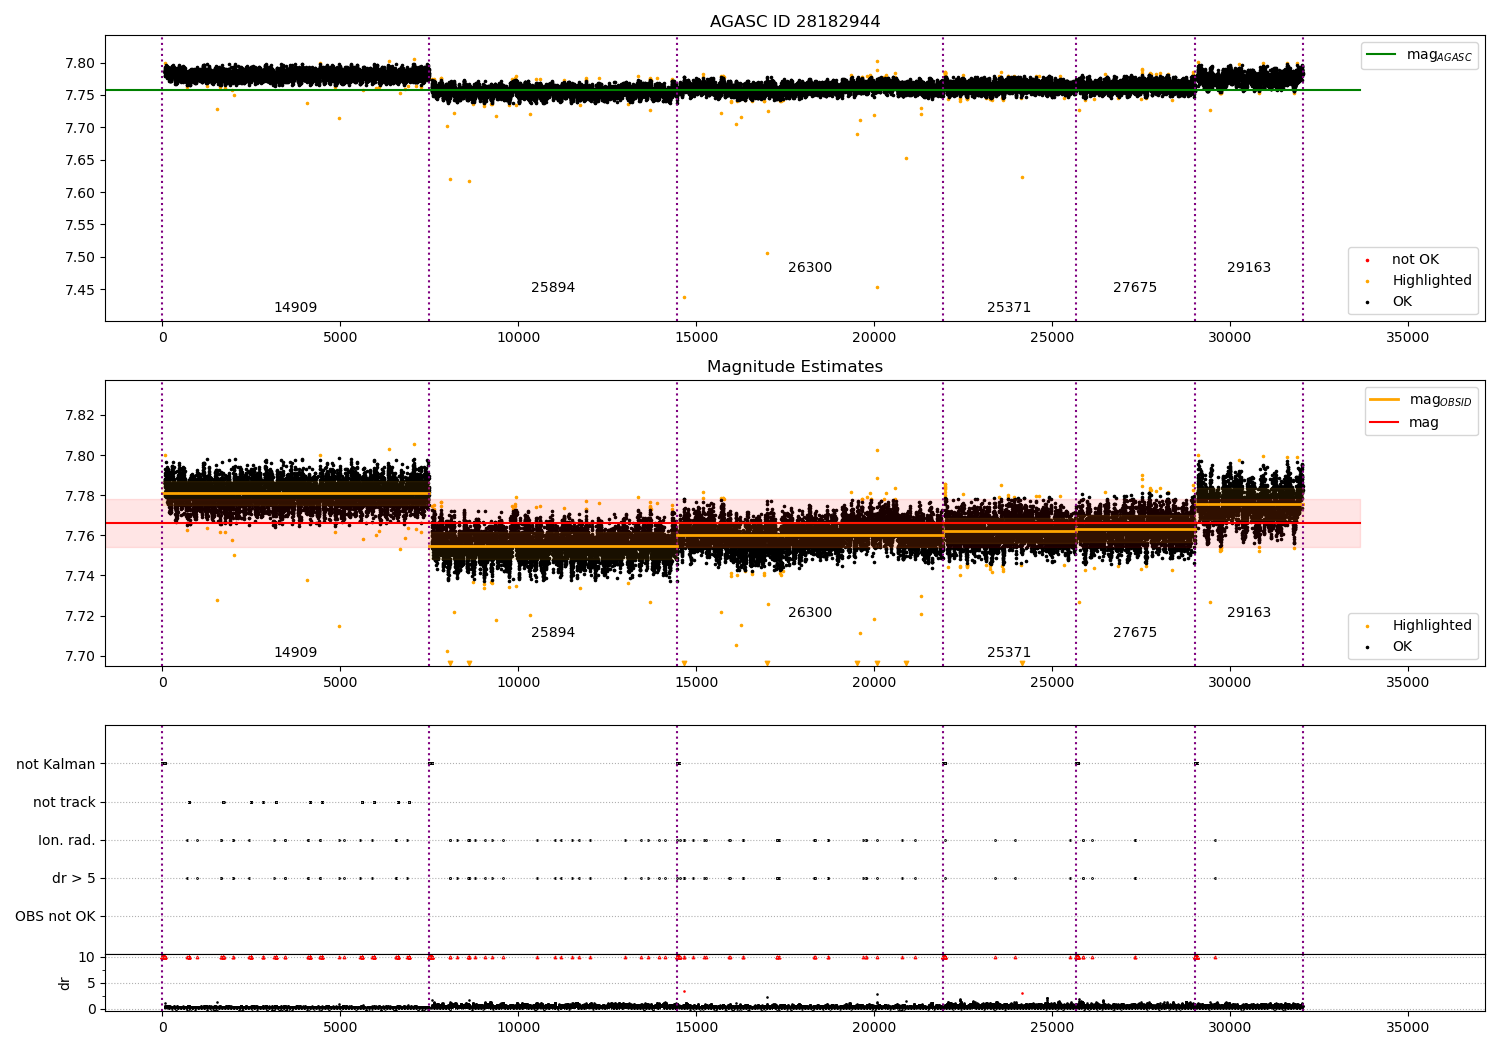Click obsid label 25371 in Magnitude Estimates panel
The width and height of the screenshot is (1500, 1050).
(x=1009, y=653)
